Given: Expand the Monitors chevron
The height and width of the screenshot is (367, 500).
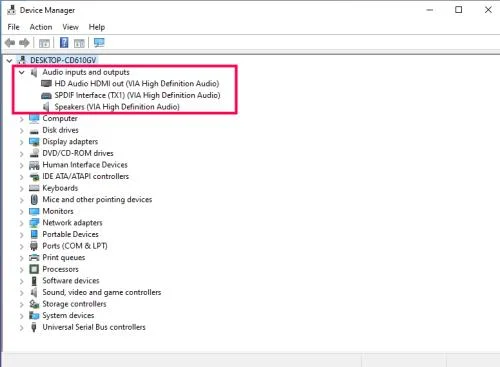Looking at the screenshot, I should pos(22,211).
